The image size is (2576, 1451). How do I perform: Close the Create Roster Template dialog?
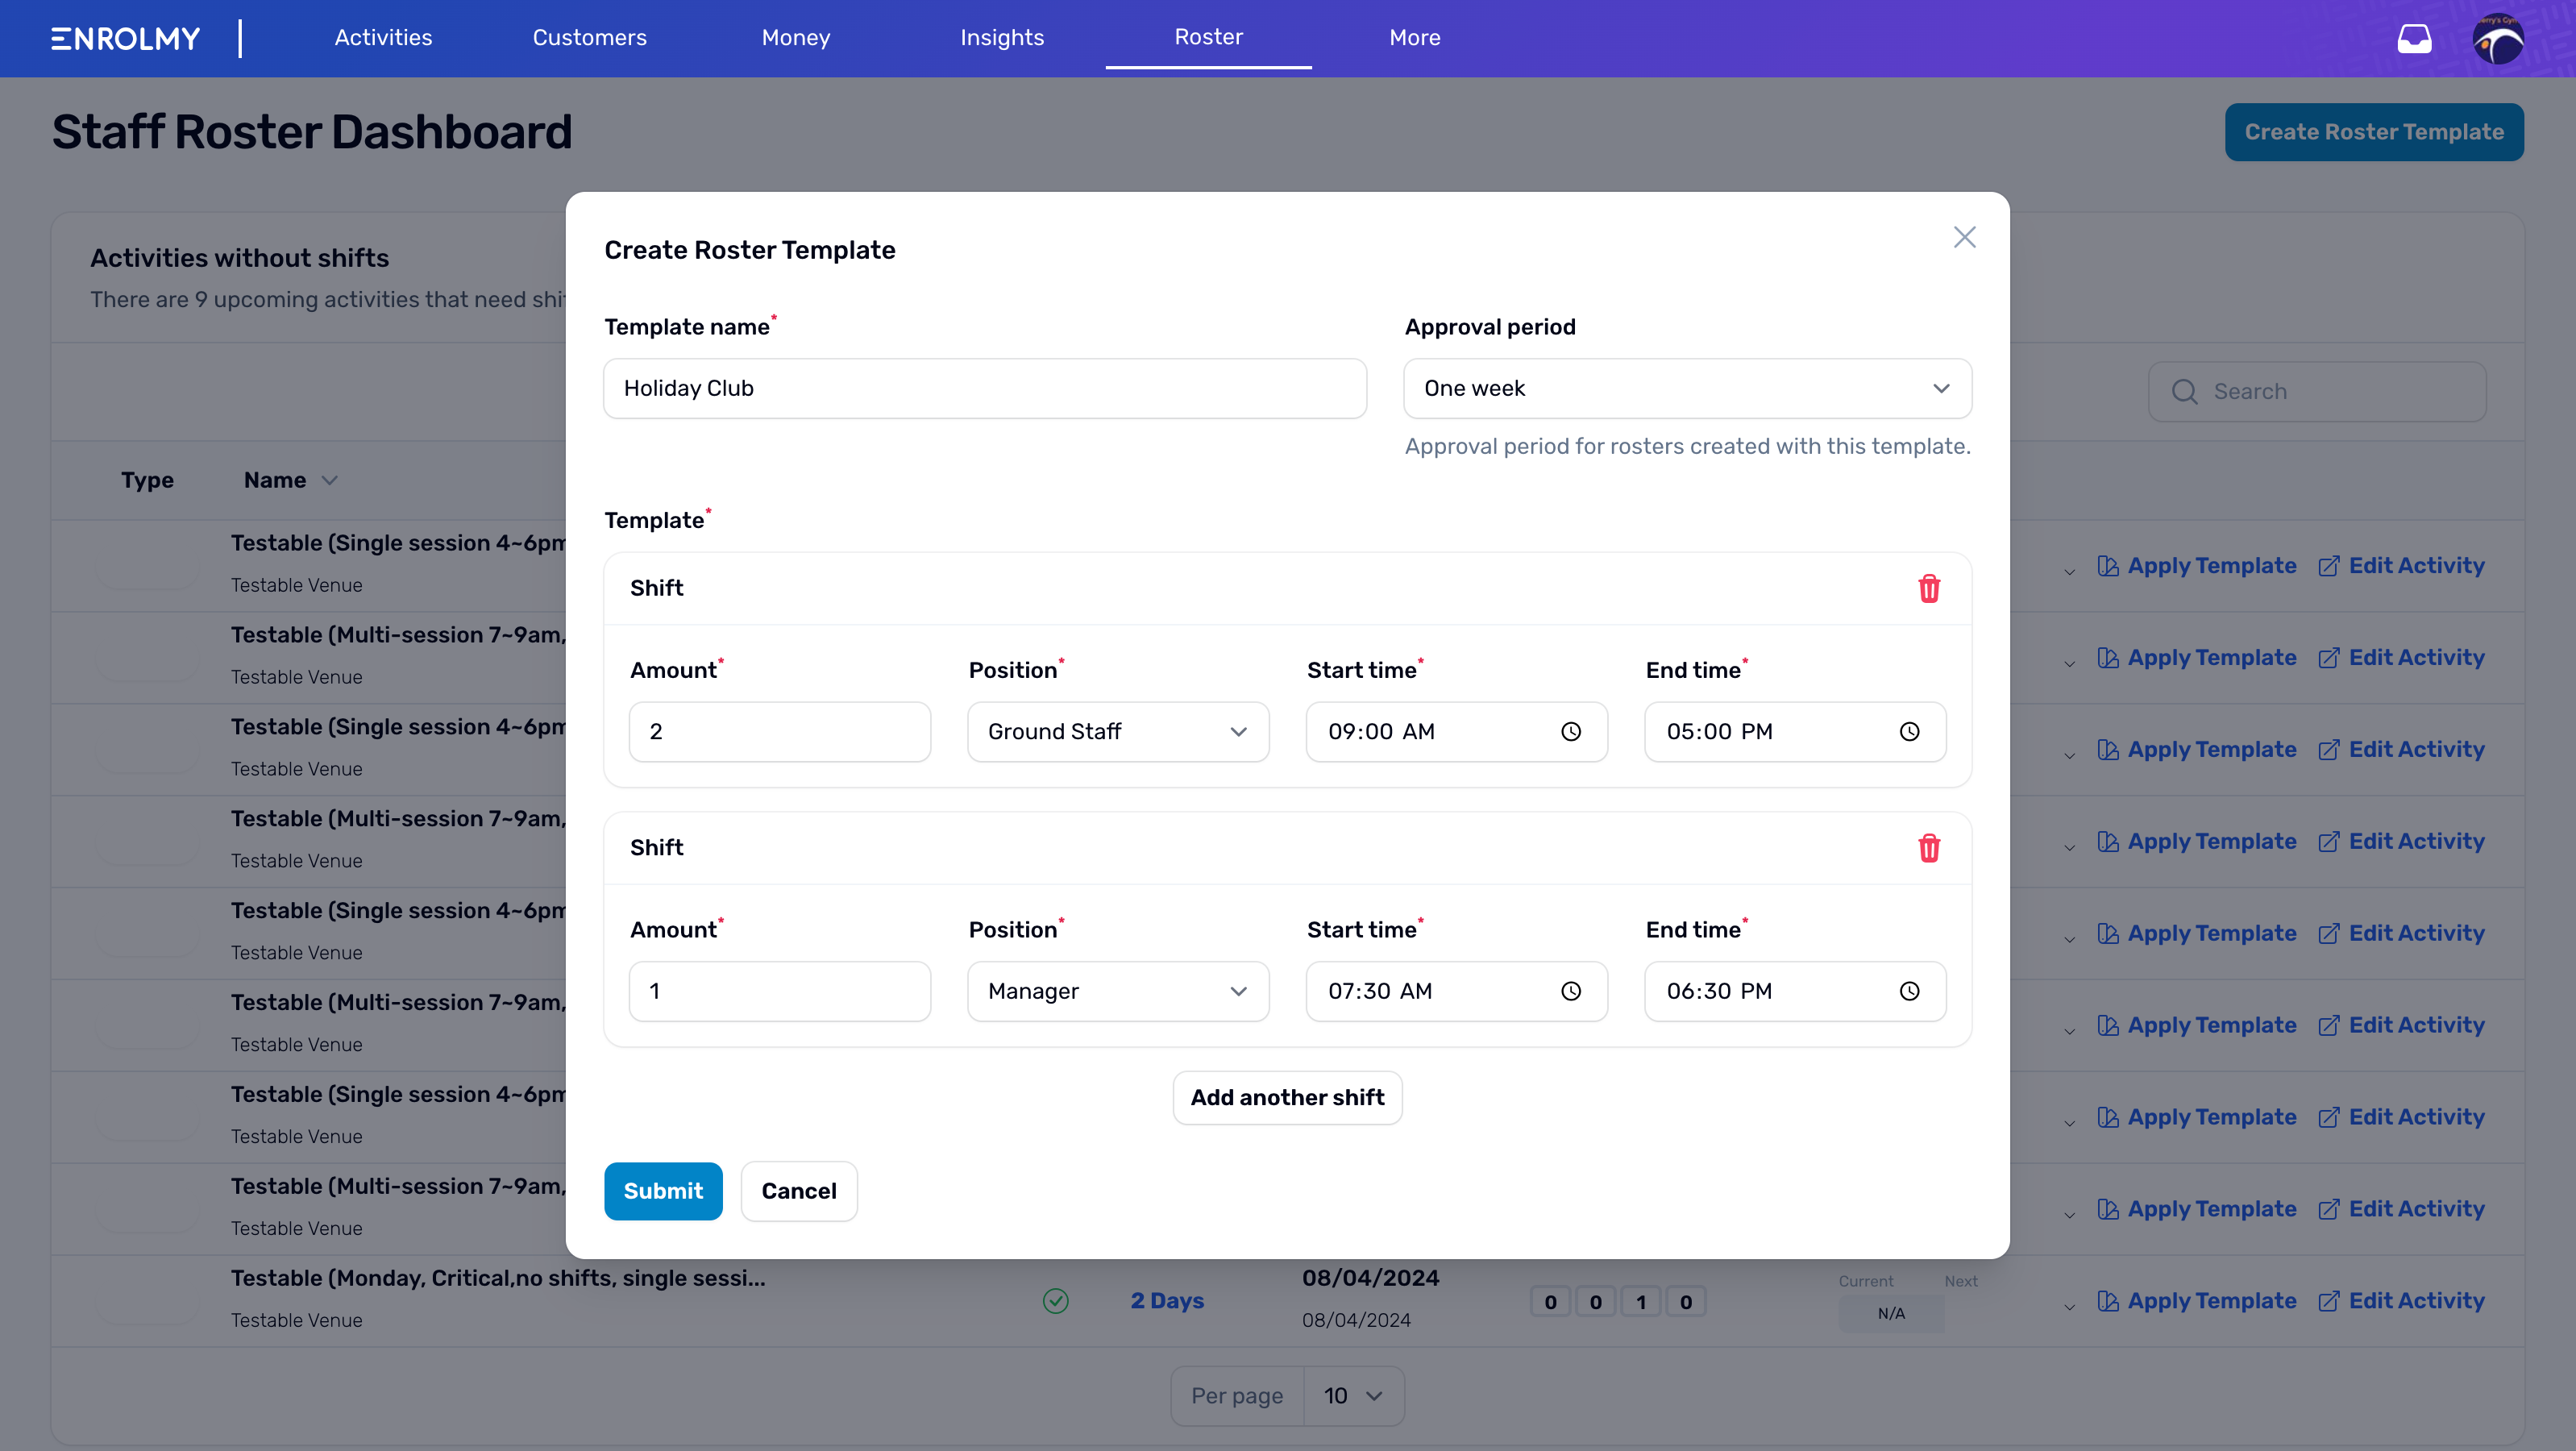point(1964,237)
